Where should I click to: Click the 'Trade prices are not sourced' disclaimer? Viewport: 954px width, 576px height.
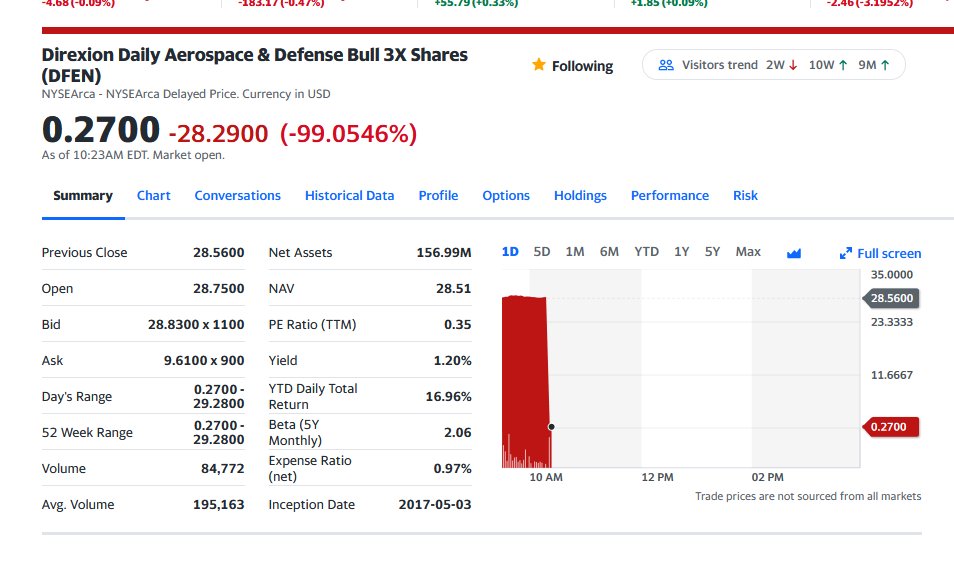pyautogui.click(x=808, y=496)
